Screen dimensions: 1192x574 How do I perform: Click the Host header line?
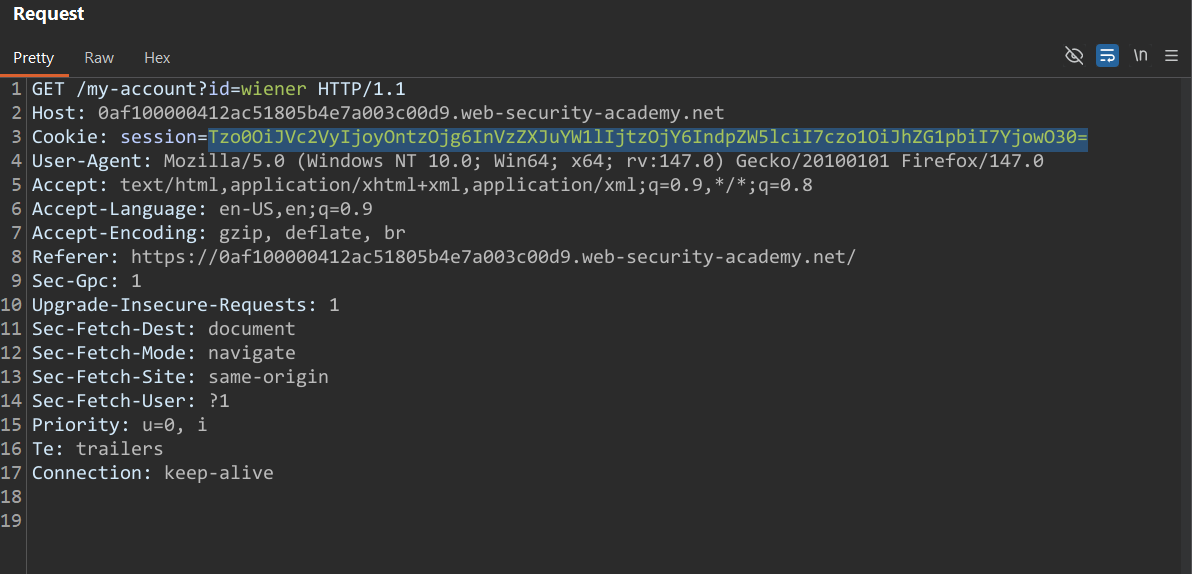coord(378,113)
